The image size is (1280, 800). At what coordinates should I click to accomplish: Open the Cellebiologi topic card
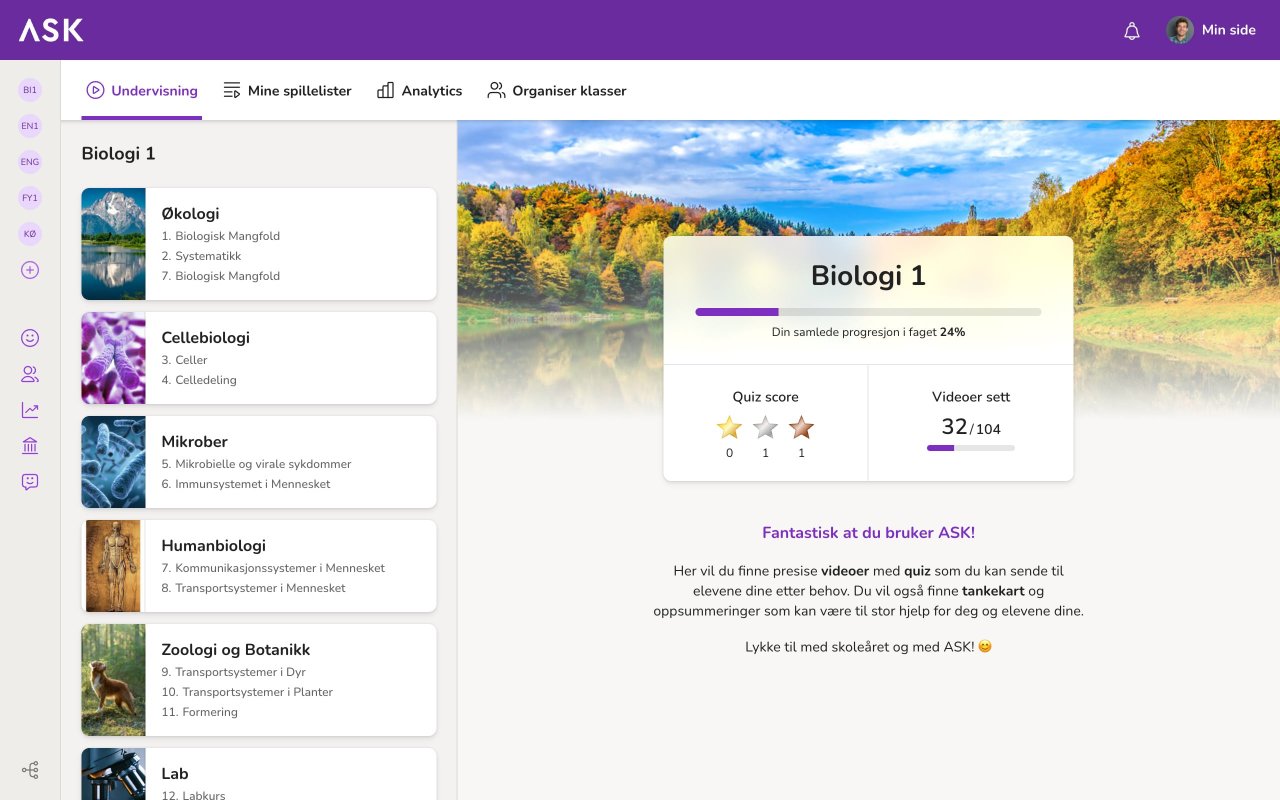pyautogui.click(x=259, y=358)
